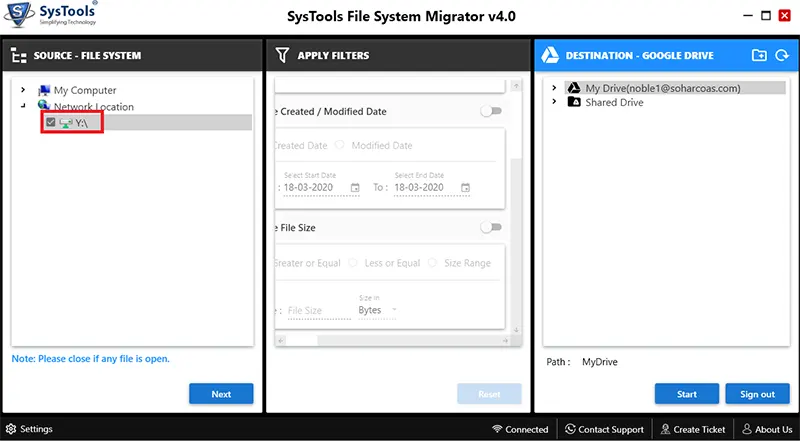Viewport: 800px width, 441px height.
Task: Click the My Computer icon
Action: (44, 90)
